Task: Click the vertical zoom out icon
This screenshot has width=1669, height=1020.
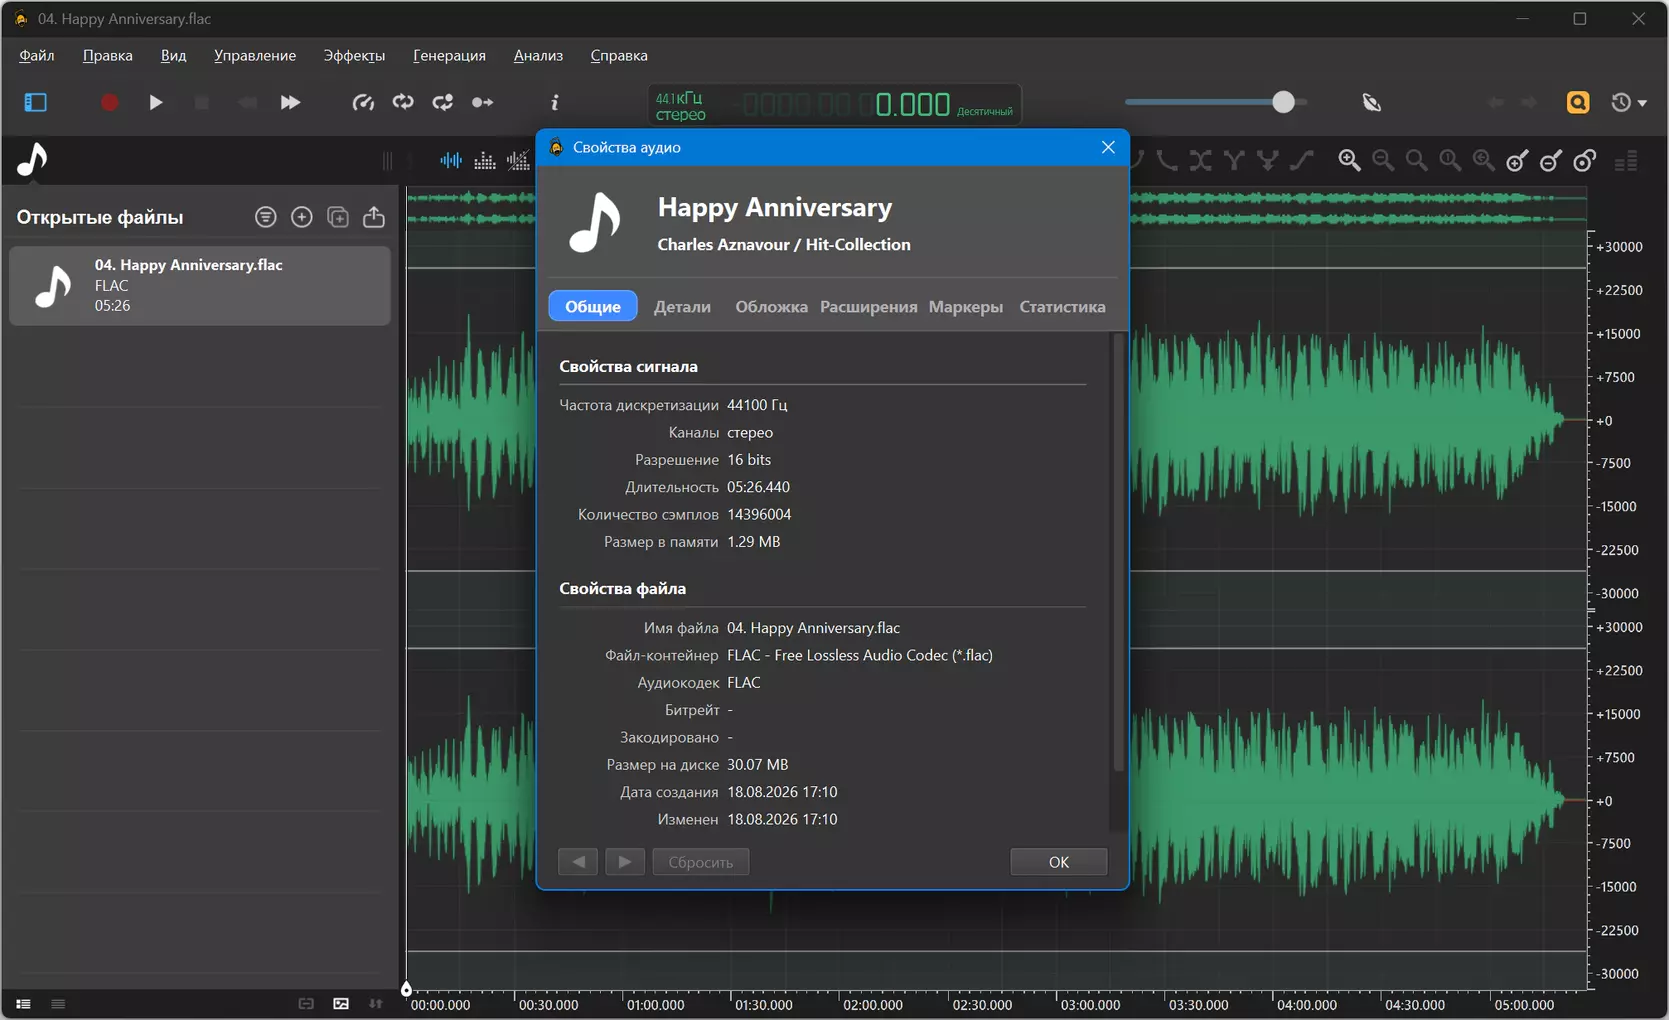Action: (1551, 160)
